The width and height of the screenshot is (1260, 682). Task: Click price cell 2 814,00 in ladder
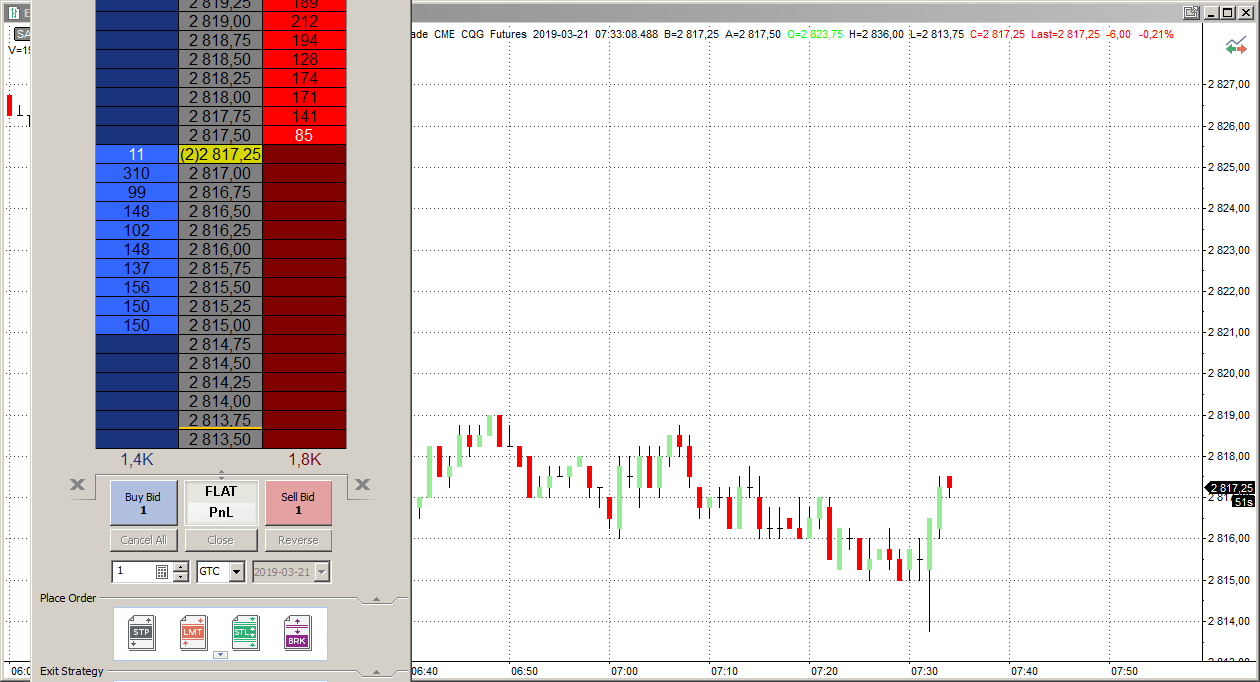coord(221,402)
